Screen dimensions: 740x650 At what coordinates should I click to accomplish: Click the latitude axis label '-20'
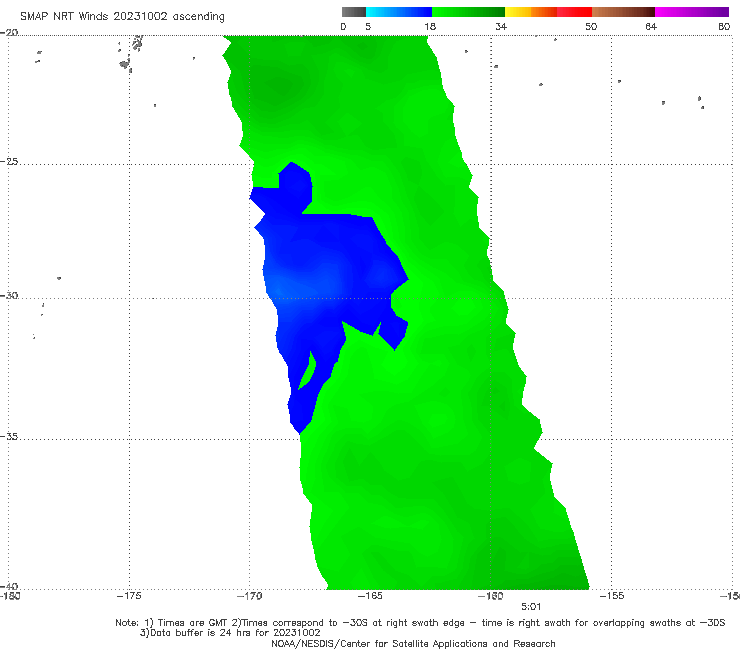click(9, 32)
